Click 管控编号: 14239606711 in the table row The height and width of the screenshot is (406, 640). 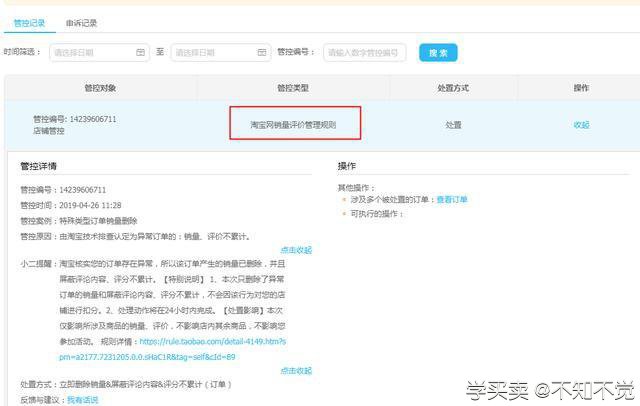click(x=75, y=119)
